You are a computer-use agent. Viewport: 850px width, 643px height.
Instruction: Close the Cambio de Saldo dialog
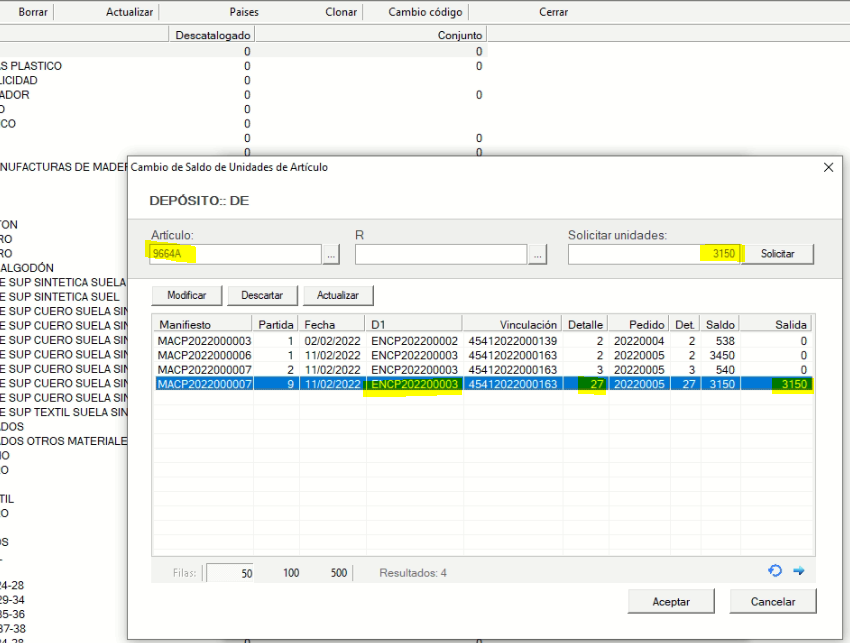[828, 167]
